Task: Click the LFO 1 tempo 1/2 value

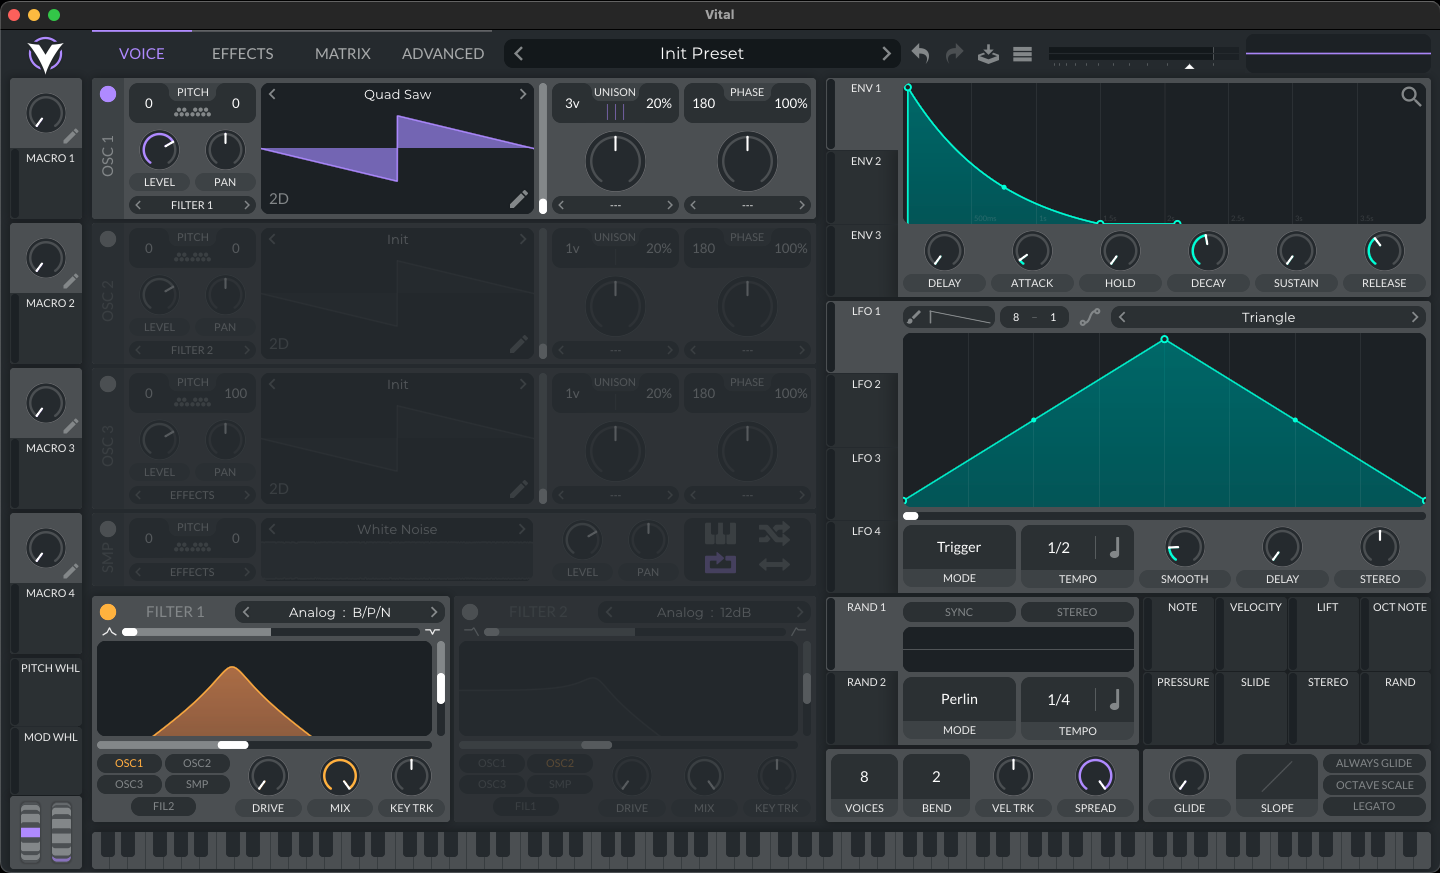Action: (1058, 548)
